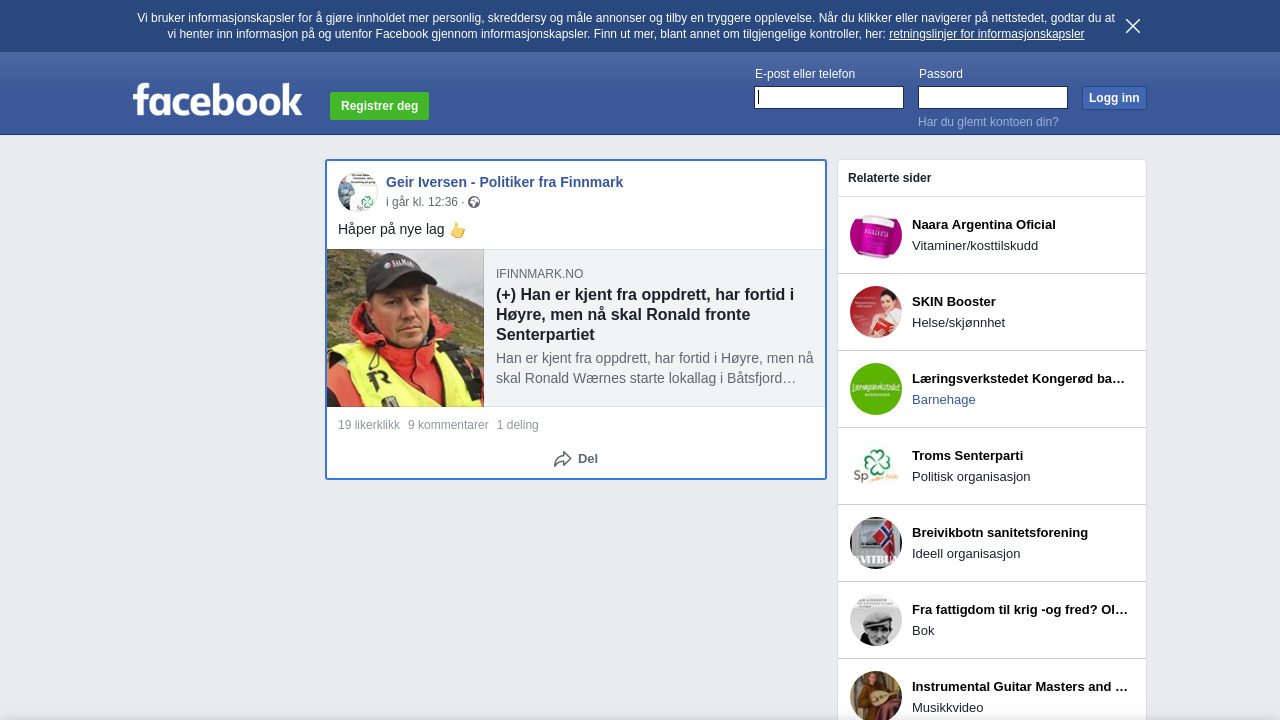The width and height of the screenshot is (1280, 720).
Task: Click the Logg inn button
Action: [x=1114, y=98]
